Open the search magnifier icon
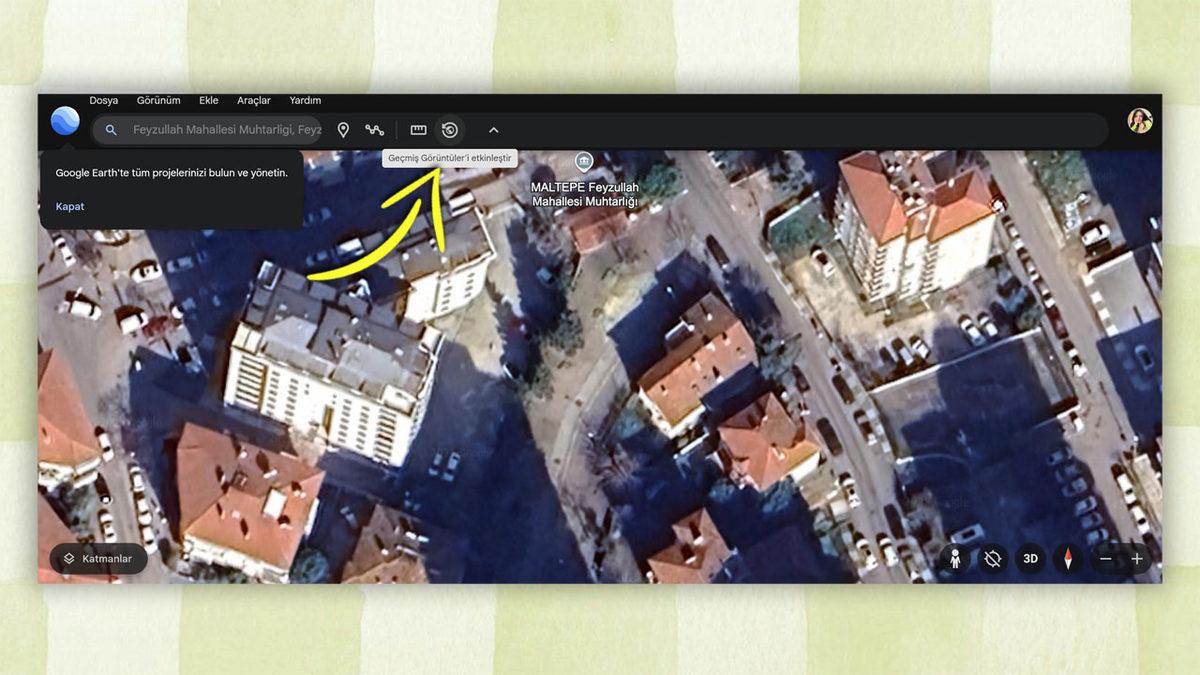 (110, 130)
